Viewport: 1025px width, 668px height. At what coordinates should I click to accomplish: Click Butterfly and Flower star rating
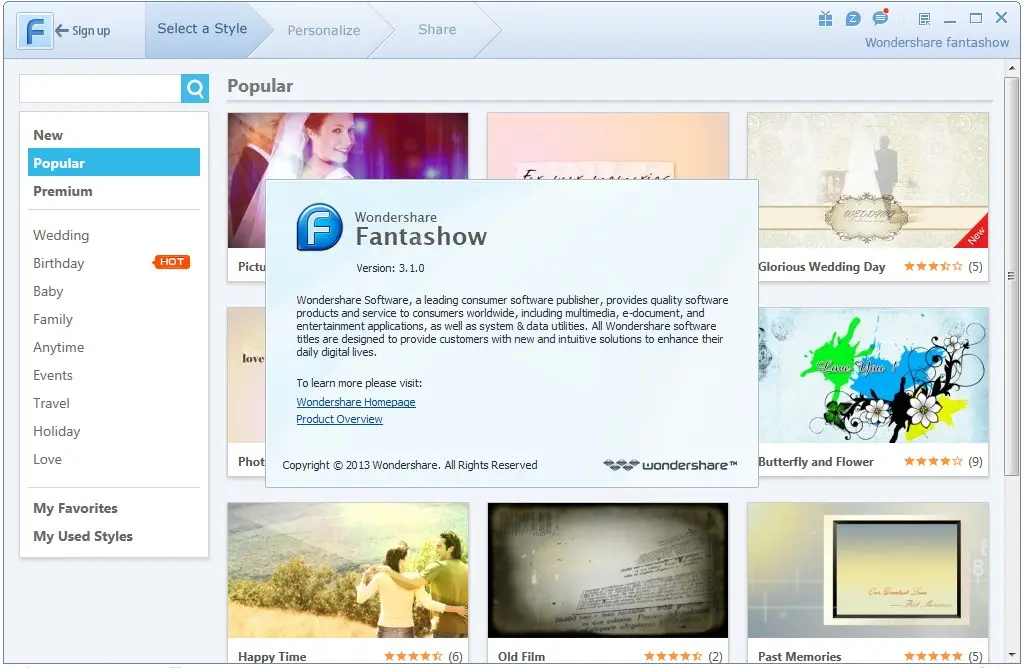(x=933, y=461)
